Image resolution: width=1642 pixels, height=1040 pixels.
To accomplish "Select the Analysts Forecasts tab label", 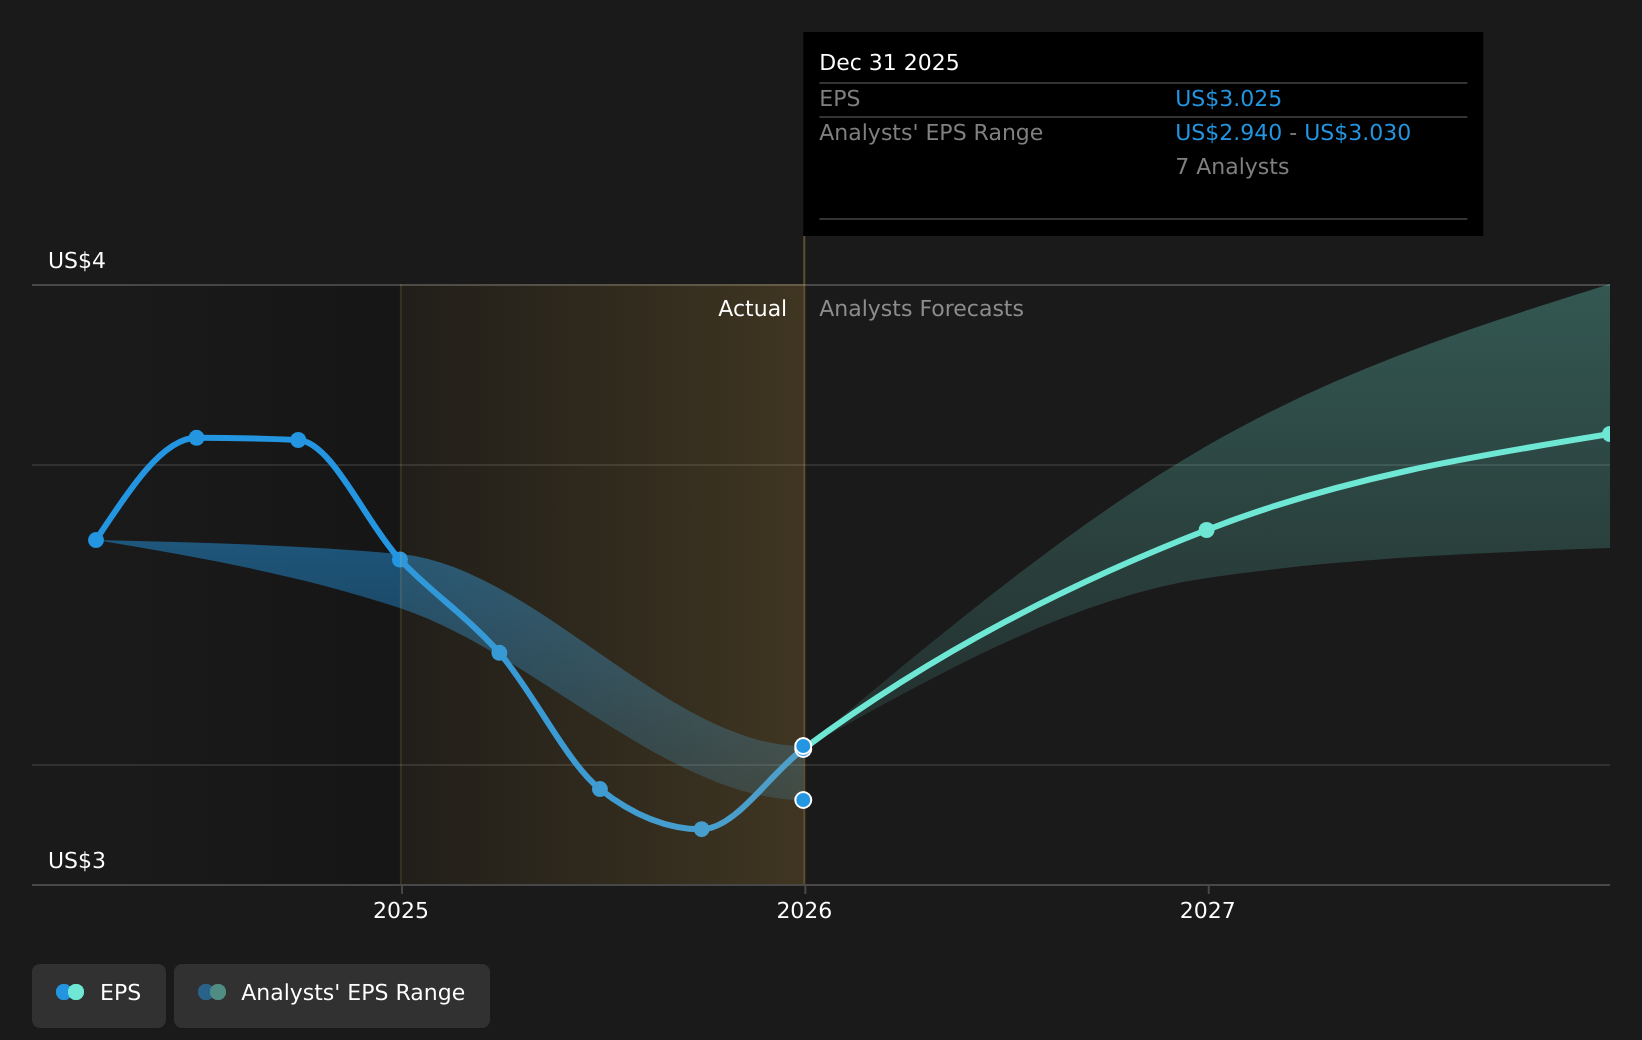I will pos(920,308).
